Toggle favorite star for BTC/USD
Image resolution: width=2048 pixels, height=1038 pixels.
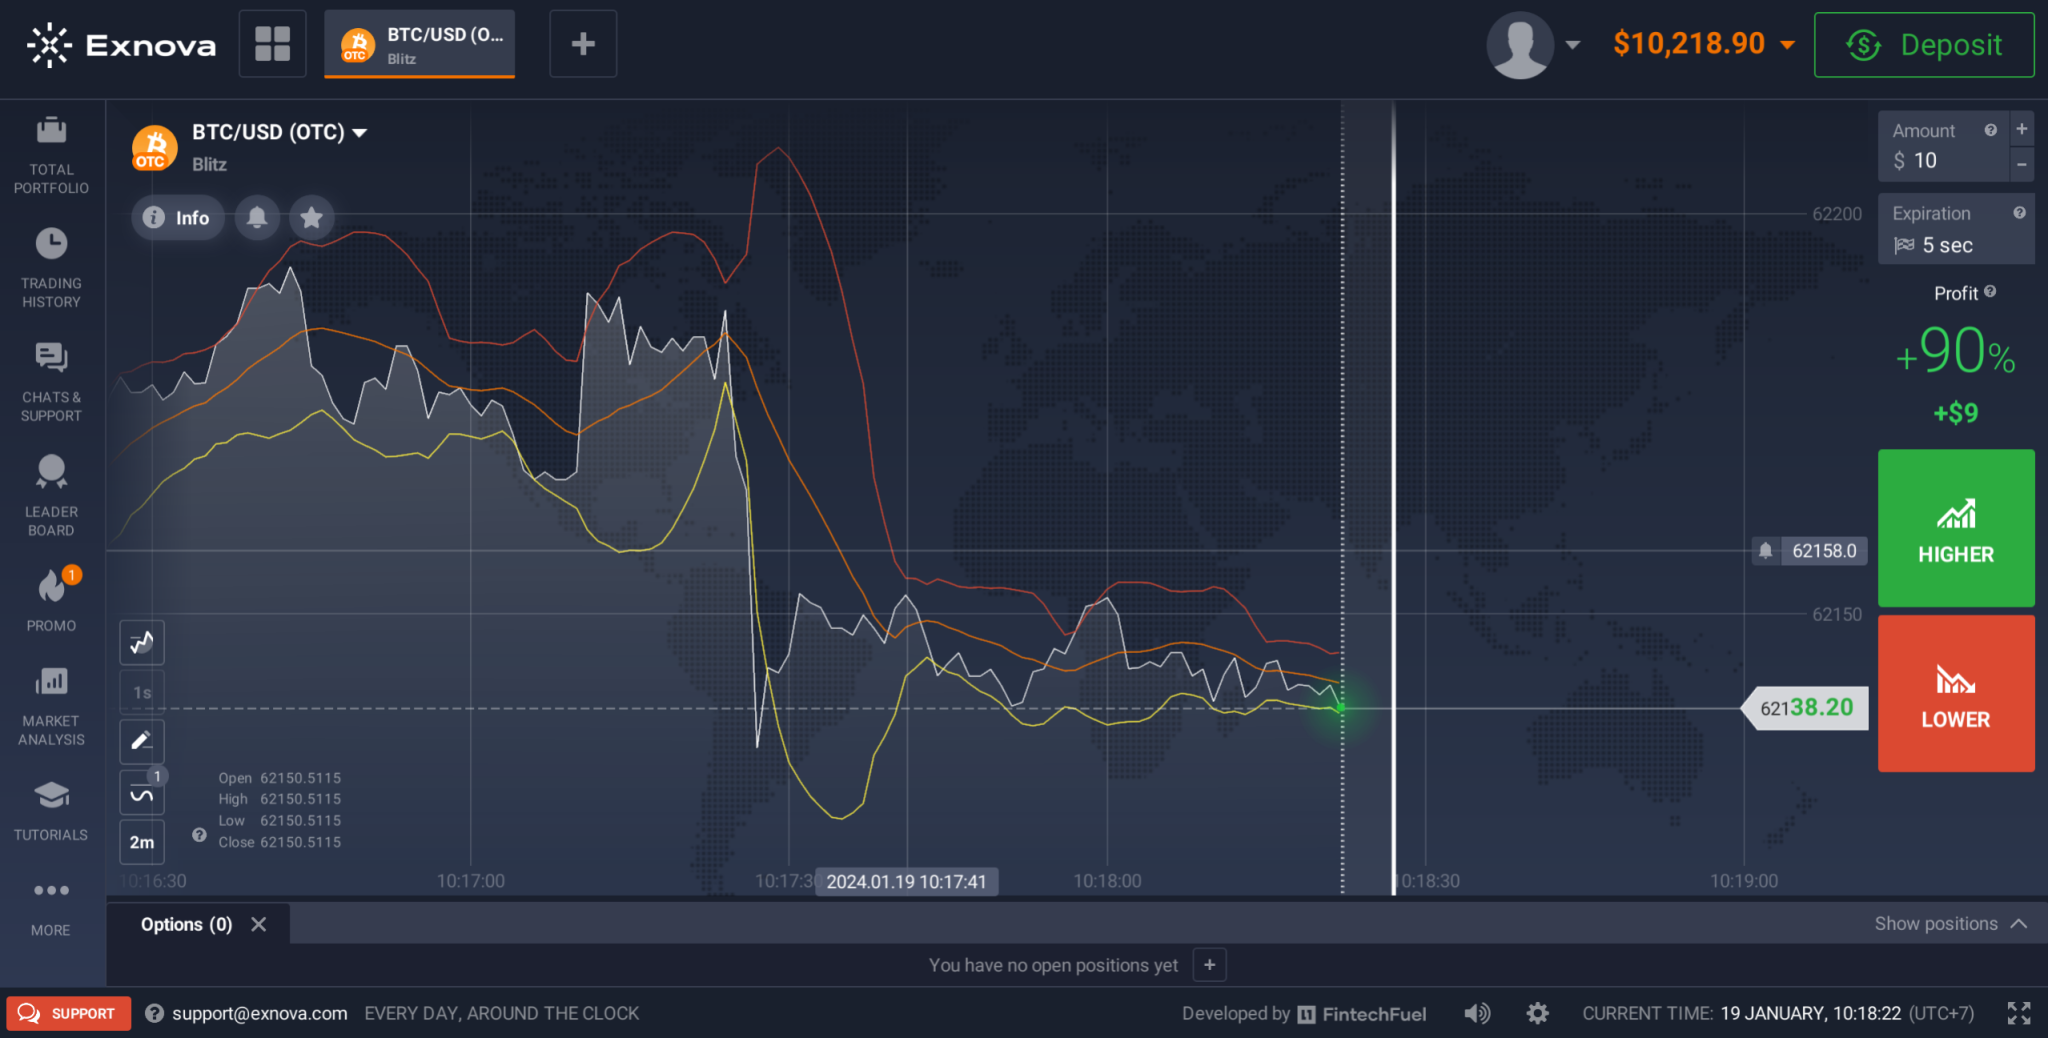(312, 217)
